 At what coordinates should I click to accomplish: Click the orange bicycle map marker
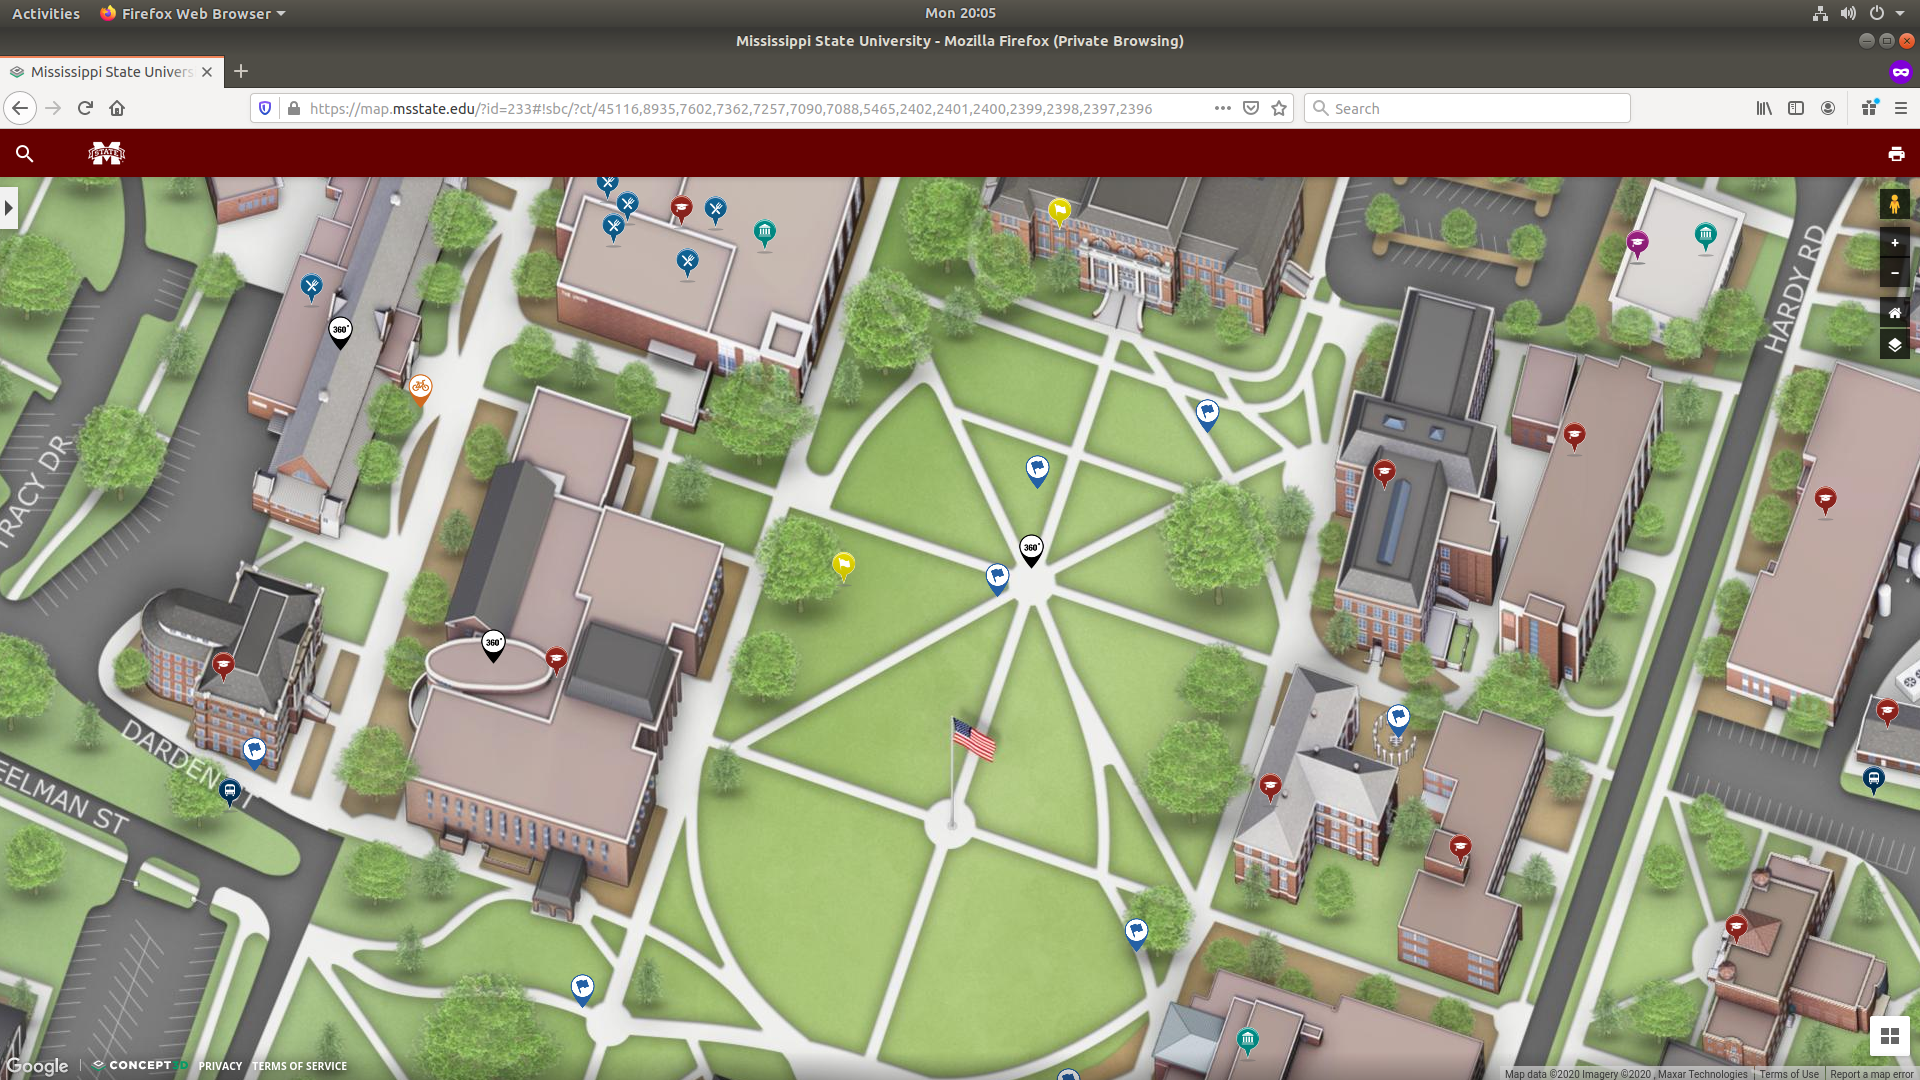coord(420,387)
